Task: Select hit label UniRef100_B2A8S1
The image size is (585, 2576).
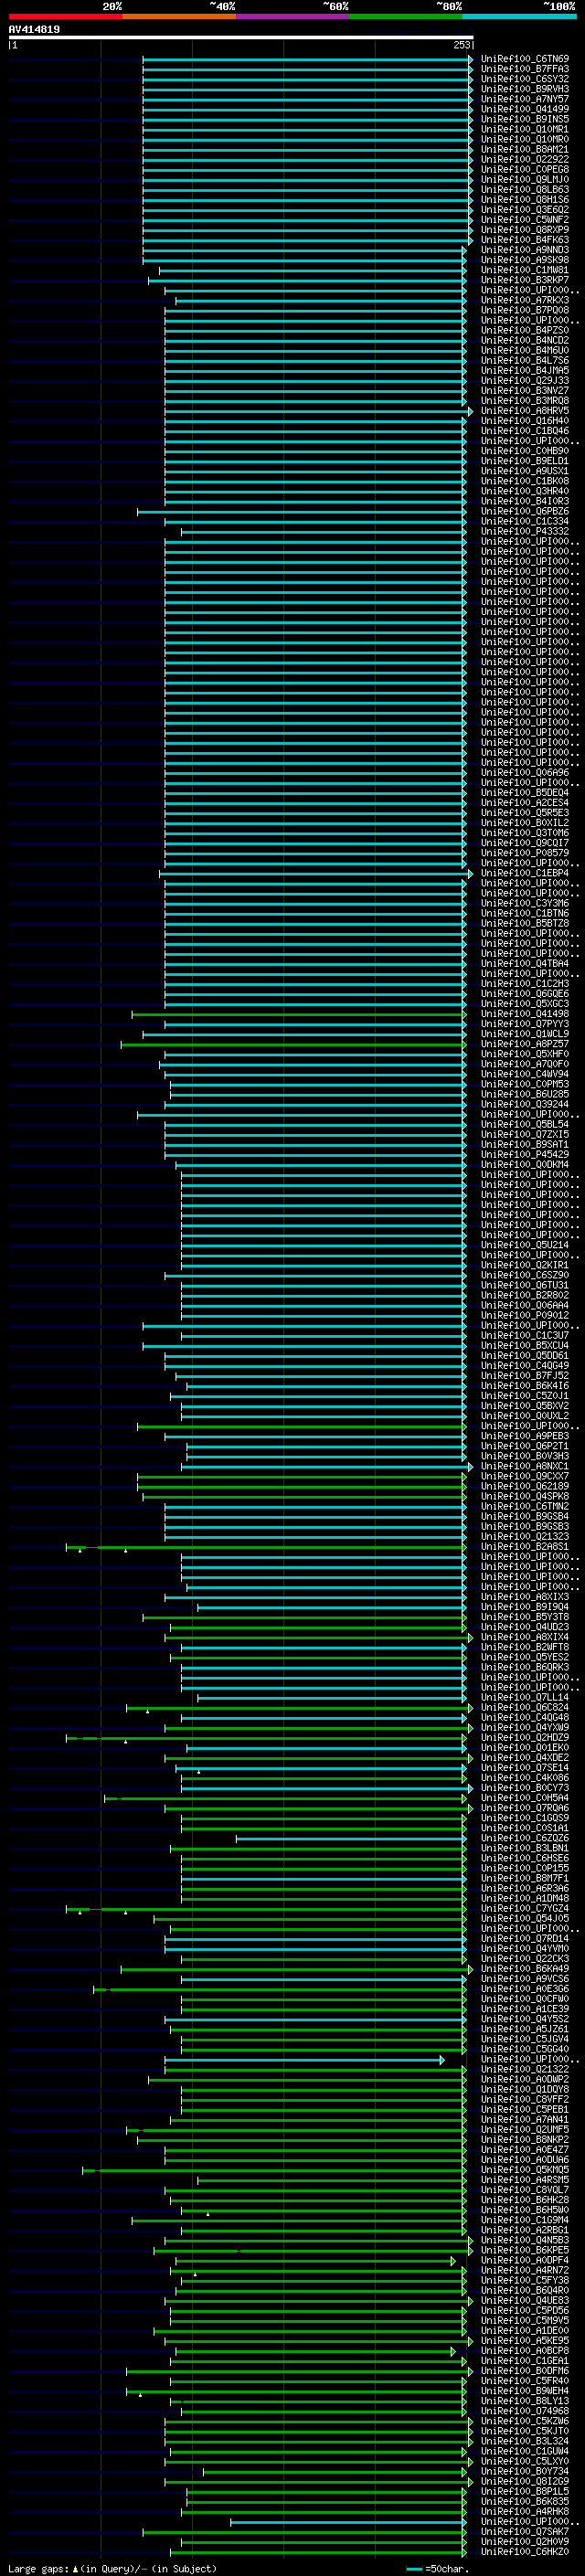Action: [x=525, y=1546]
